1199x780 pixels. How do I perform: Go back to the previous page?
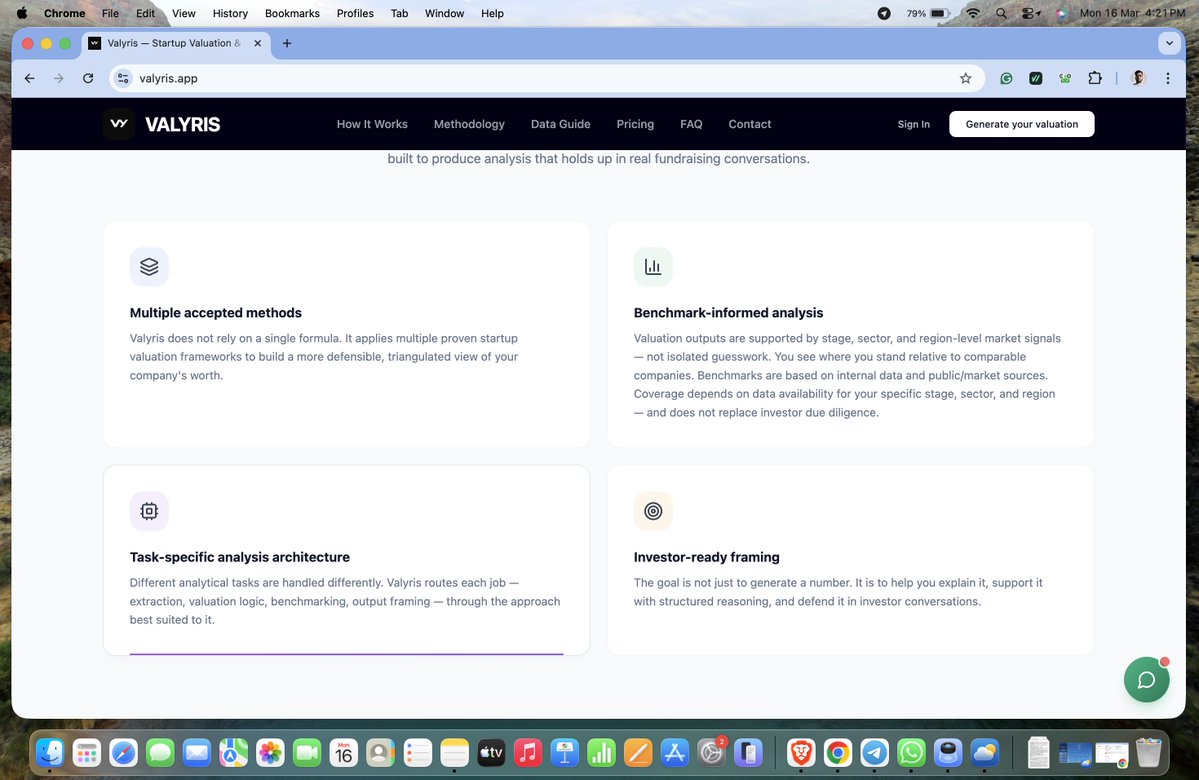[29, 78]
